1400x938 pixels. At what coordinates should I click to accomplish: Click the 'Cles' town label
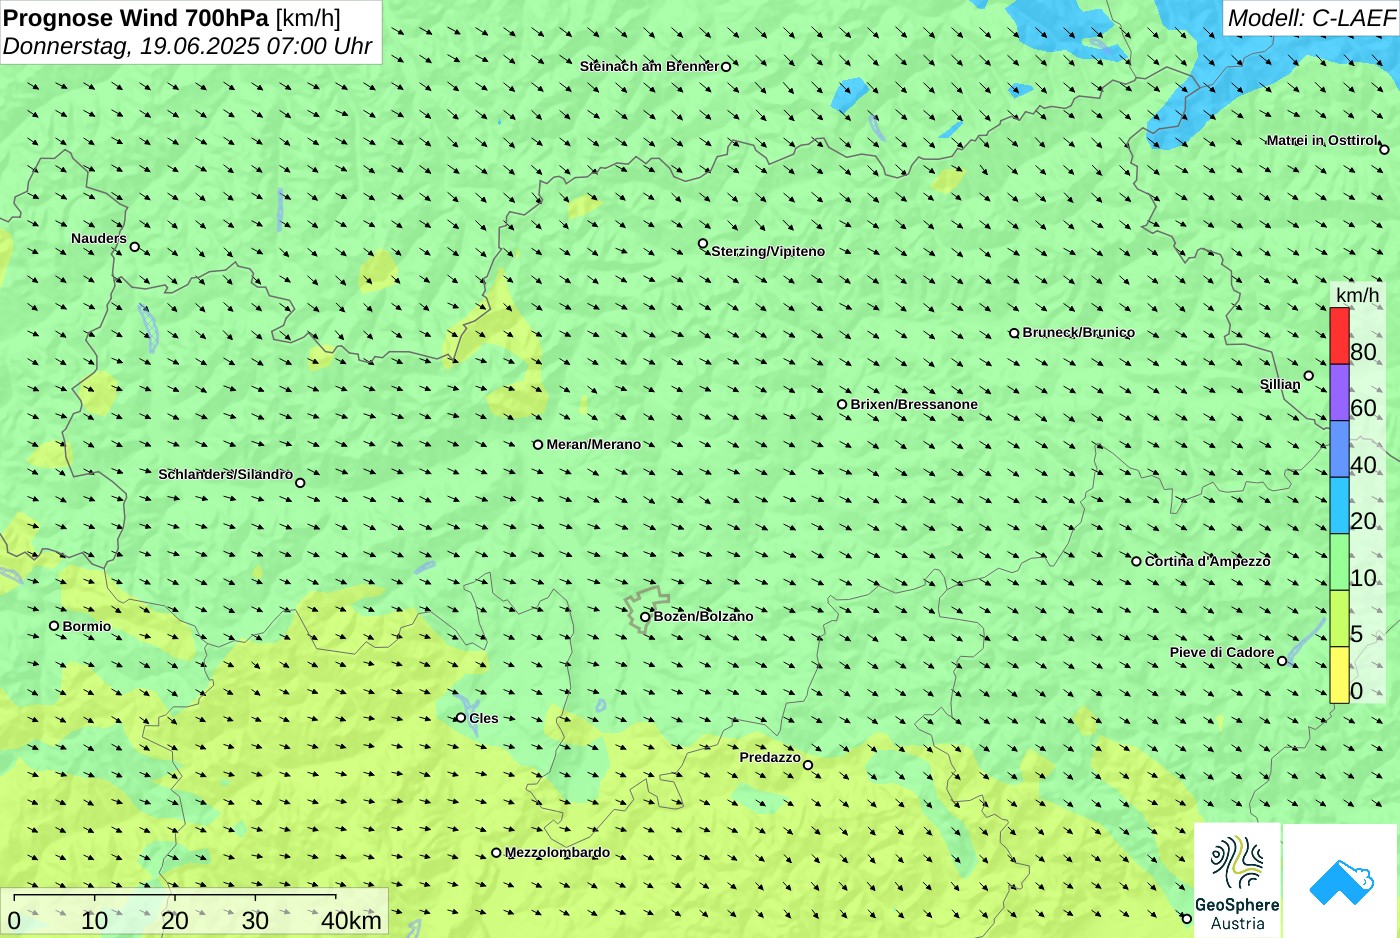click(x=484, y=718)
